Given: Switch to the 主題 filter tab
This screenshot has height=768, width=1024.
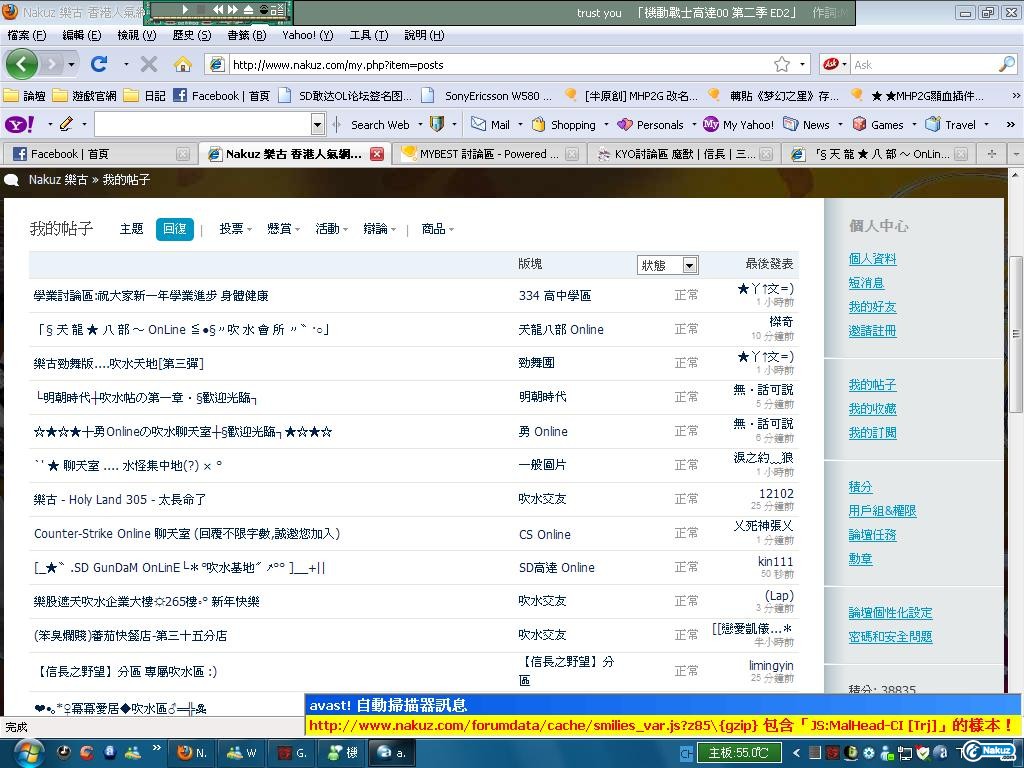Looking at the screenshot, I should point(131,229).
